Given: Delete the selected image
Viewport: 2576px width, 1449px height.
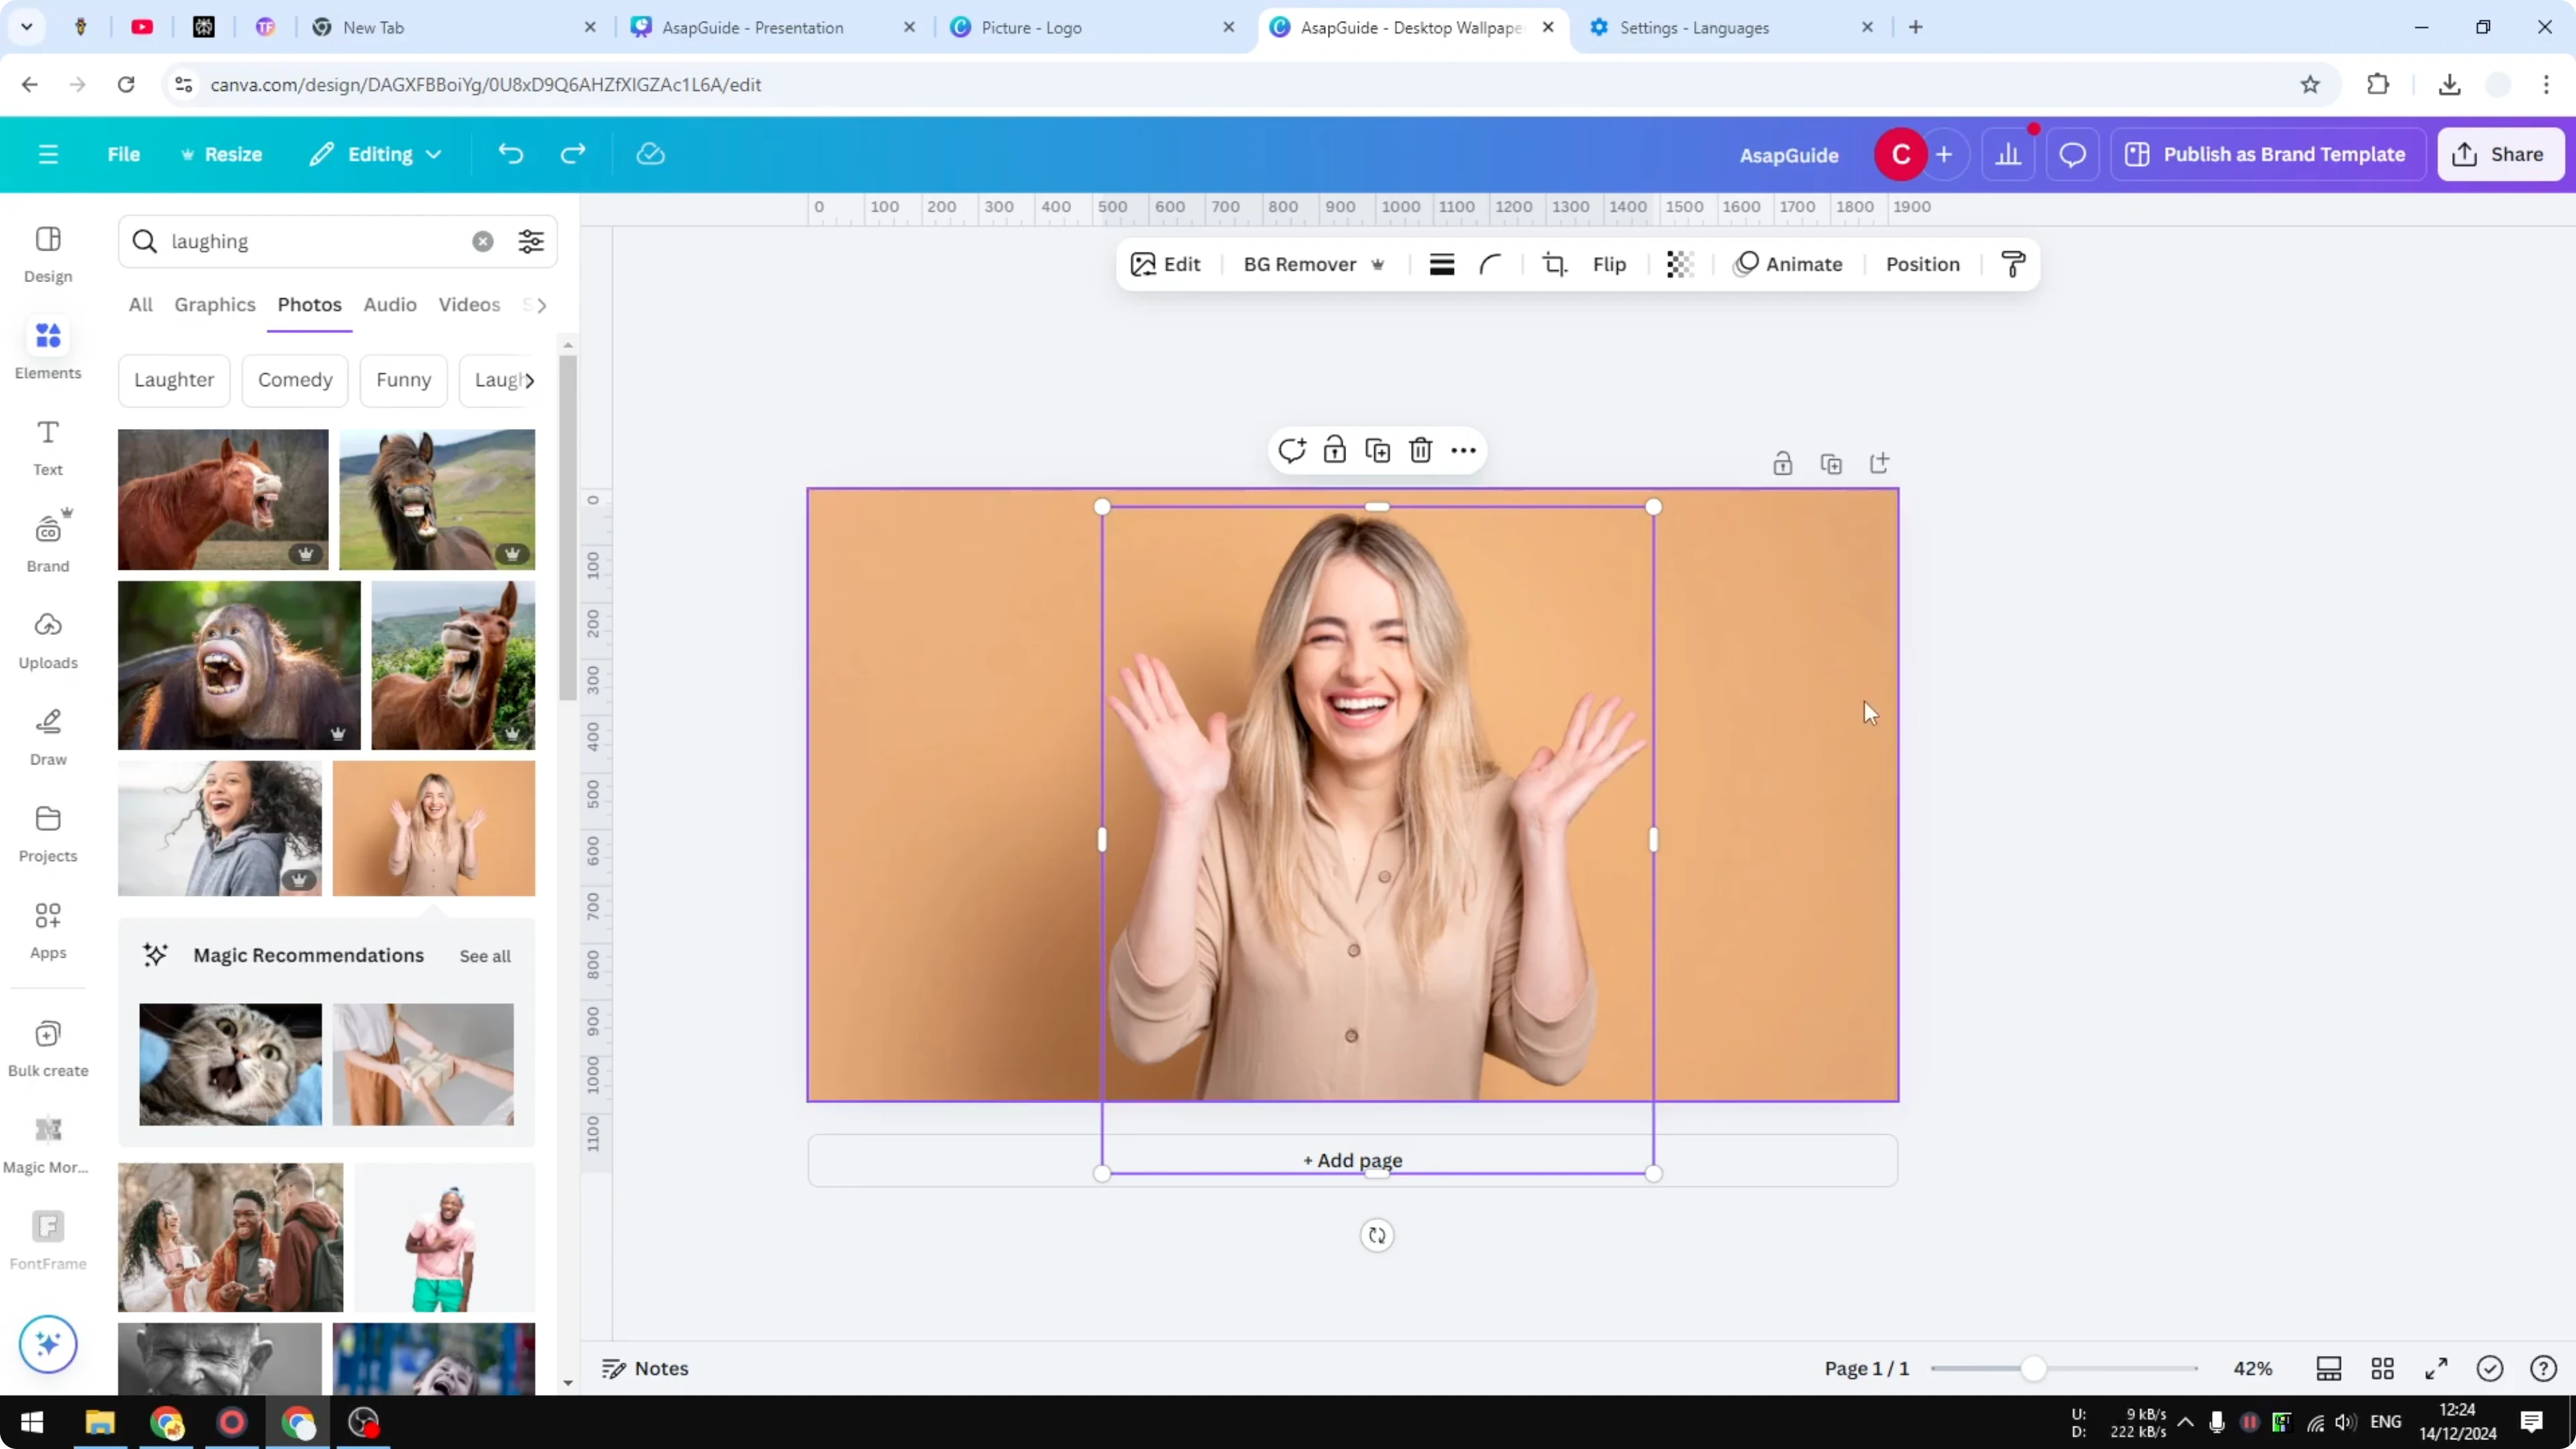Looking at the screenshot, I should coord(1421,450).
